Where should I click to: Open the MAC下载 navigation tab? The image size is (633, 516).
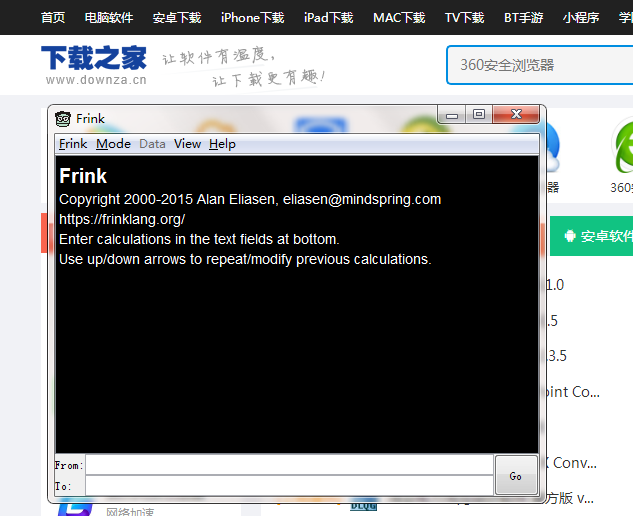pyautogui.click(x=399, y=18)
